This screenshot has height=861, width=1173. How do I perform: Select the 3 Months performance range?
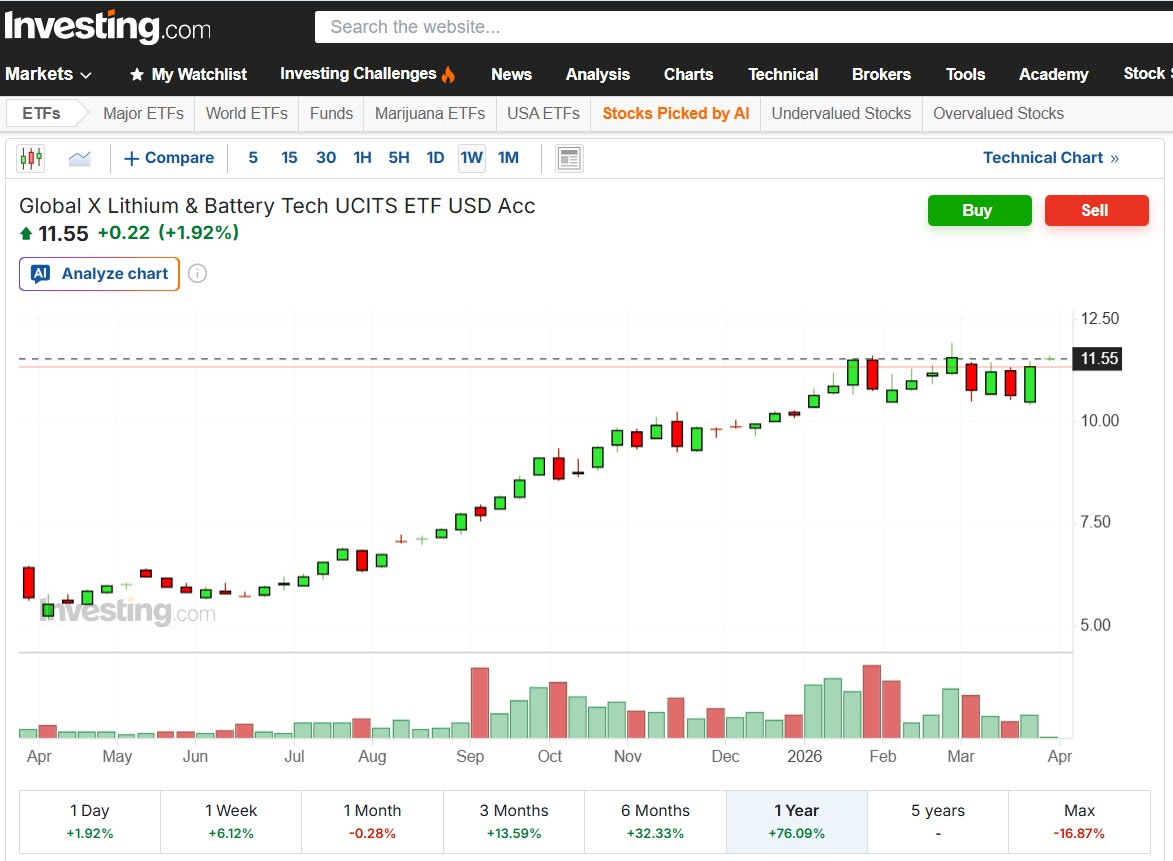pos(514,821)
